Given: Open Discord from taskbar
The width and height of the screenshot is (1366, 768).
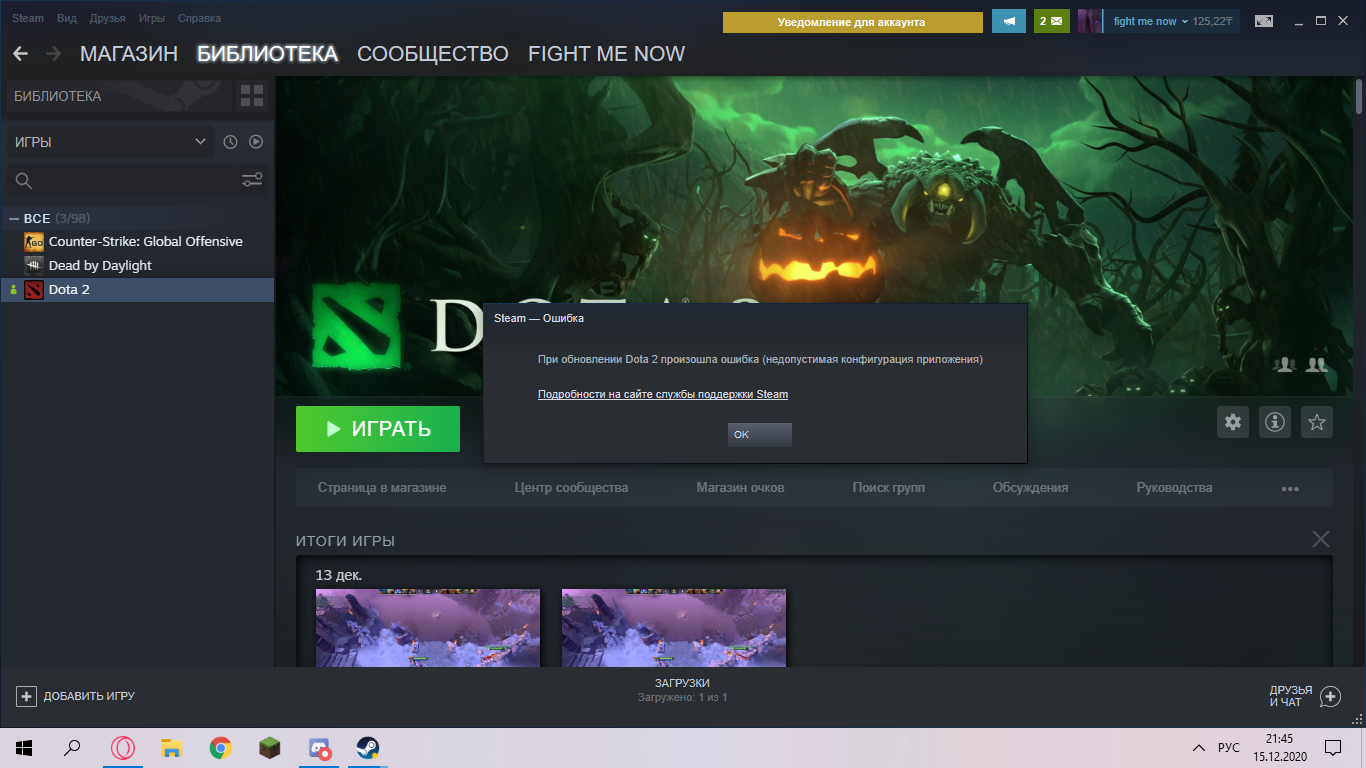Looking at the screenshot, I should coord(319,748).
